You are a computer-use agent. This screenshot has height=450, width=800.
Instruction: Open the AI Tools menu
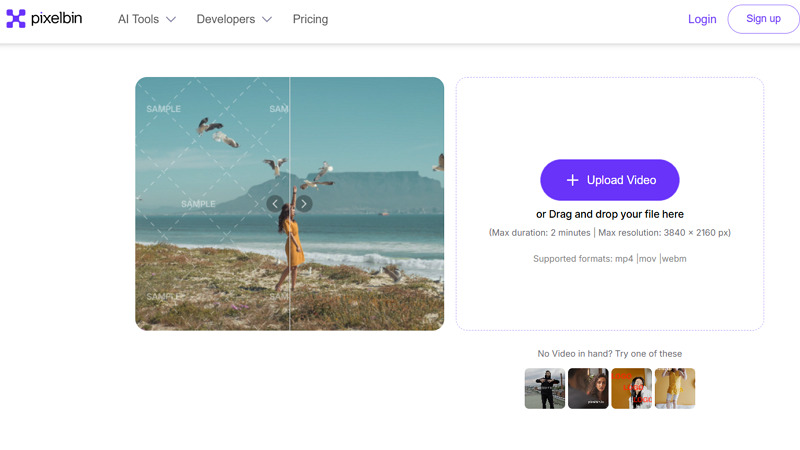click(138, 19)
